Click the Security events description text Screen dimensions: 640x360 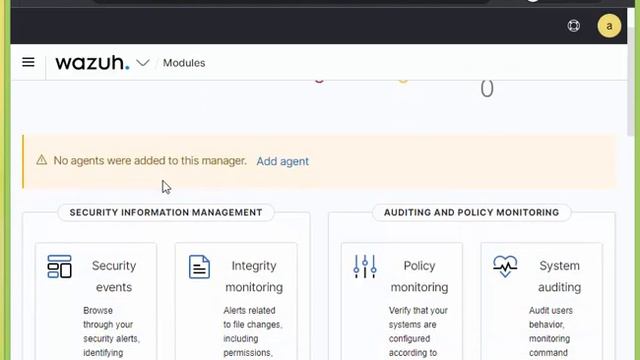pyautogui.click(x=111, y=331)
